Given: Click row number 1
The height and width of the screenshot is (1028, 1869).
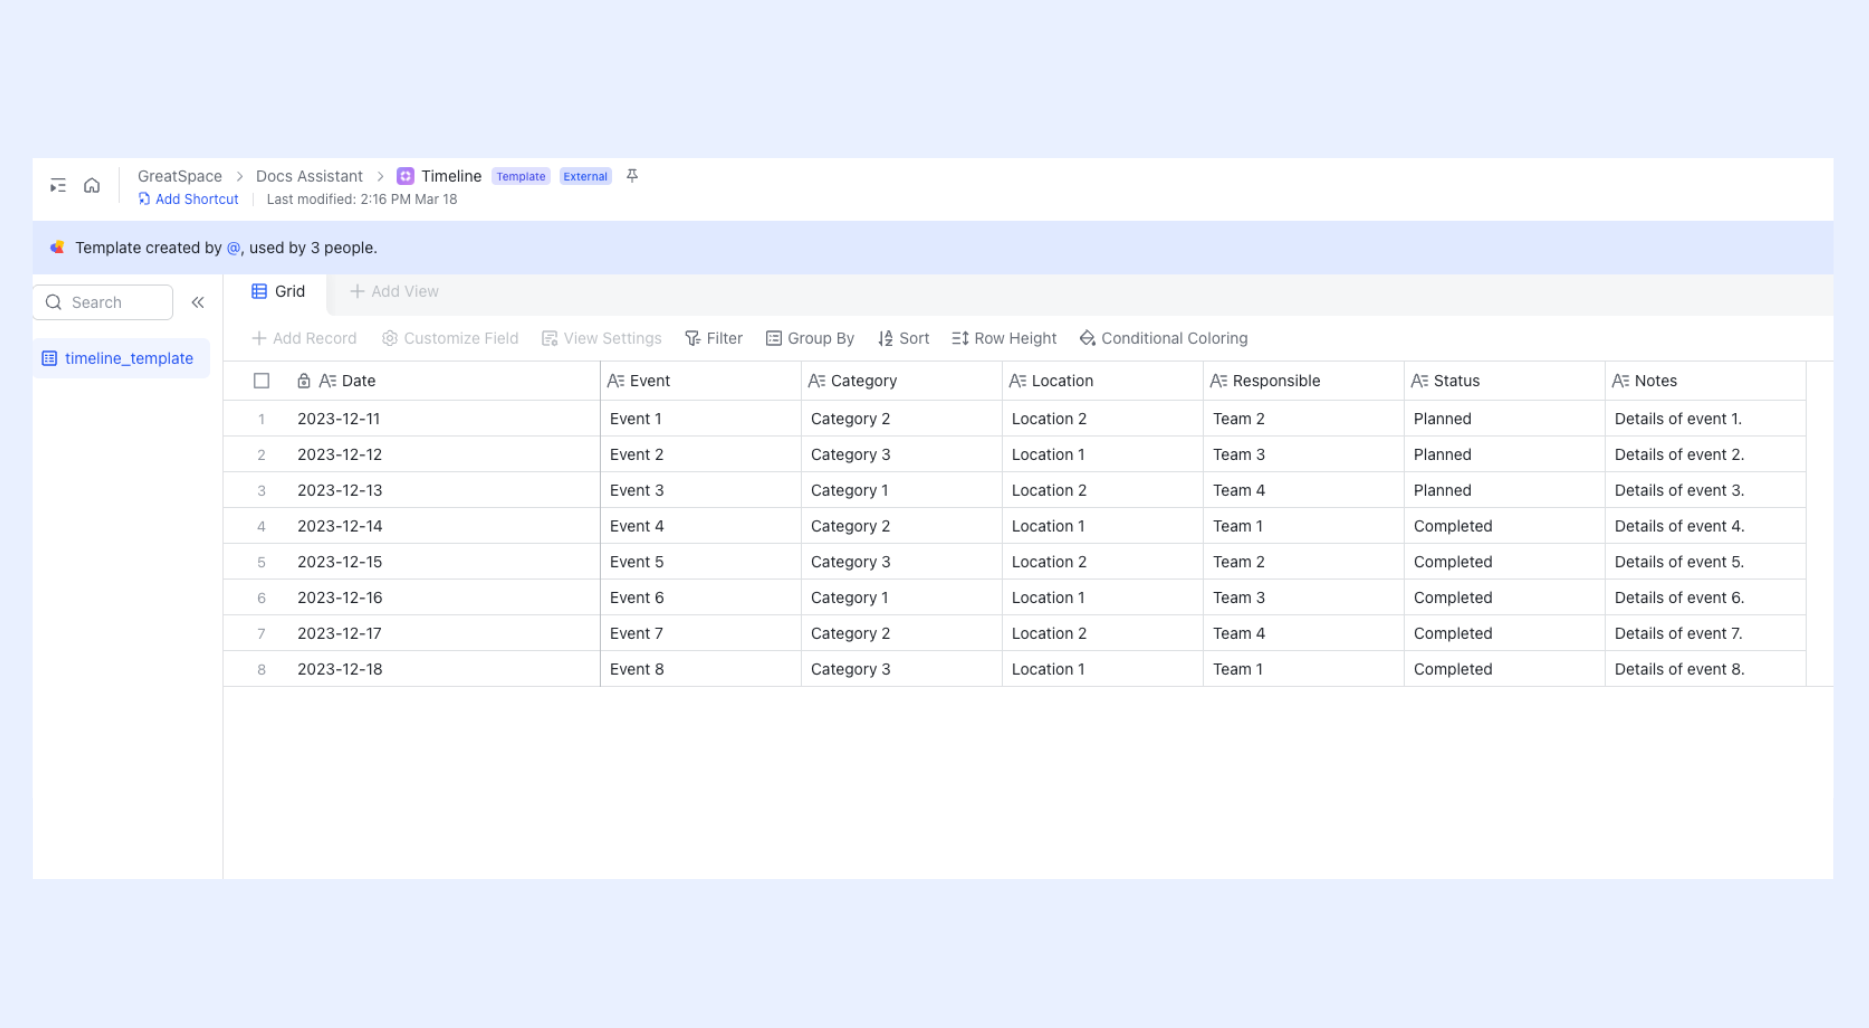Looking at the screenshot, I should (262, 420).
